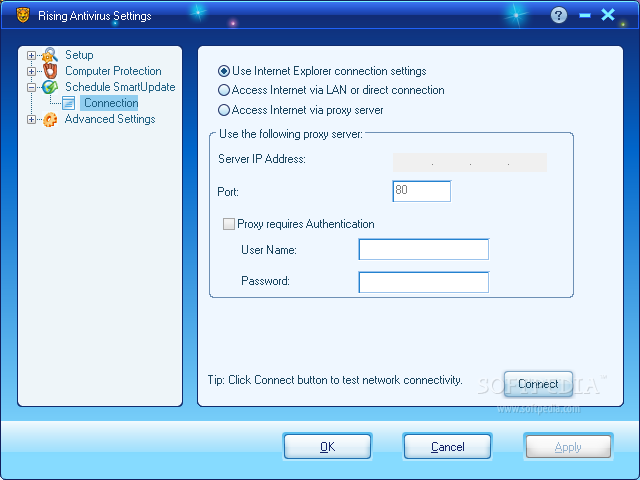
Task: Collapse the Schedule SmartUpdate tree node
Action: (x=31, y=87)
